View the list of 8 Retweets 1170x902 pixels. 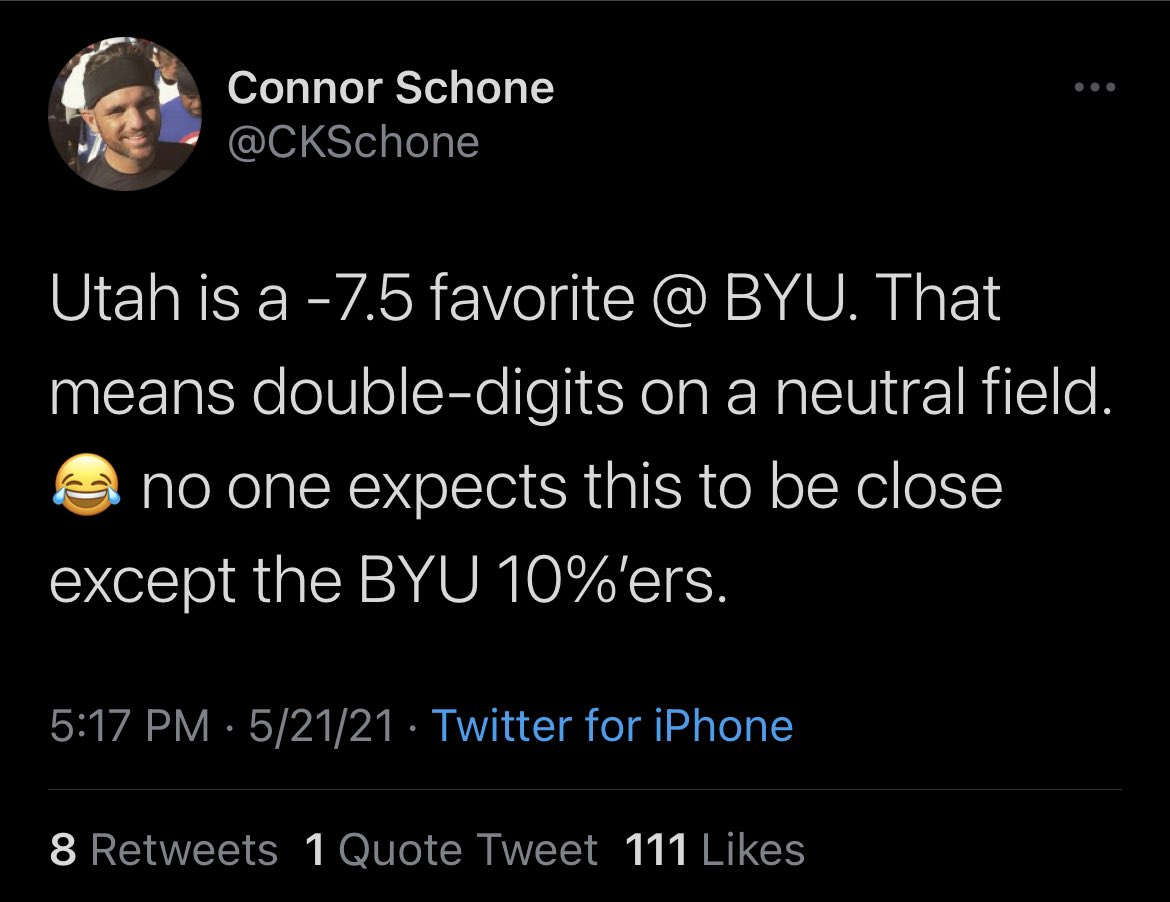pos(163,850)
